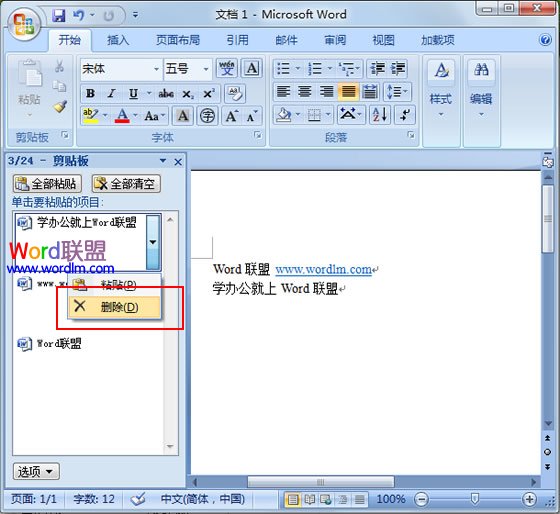The width and height of the screenshot is (560, 514).
Task: Choose 删除(D) from context menu
Action: point(115,307)
